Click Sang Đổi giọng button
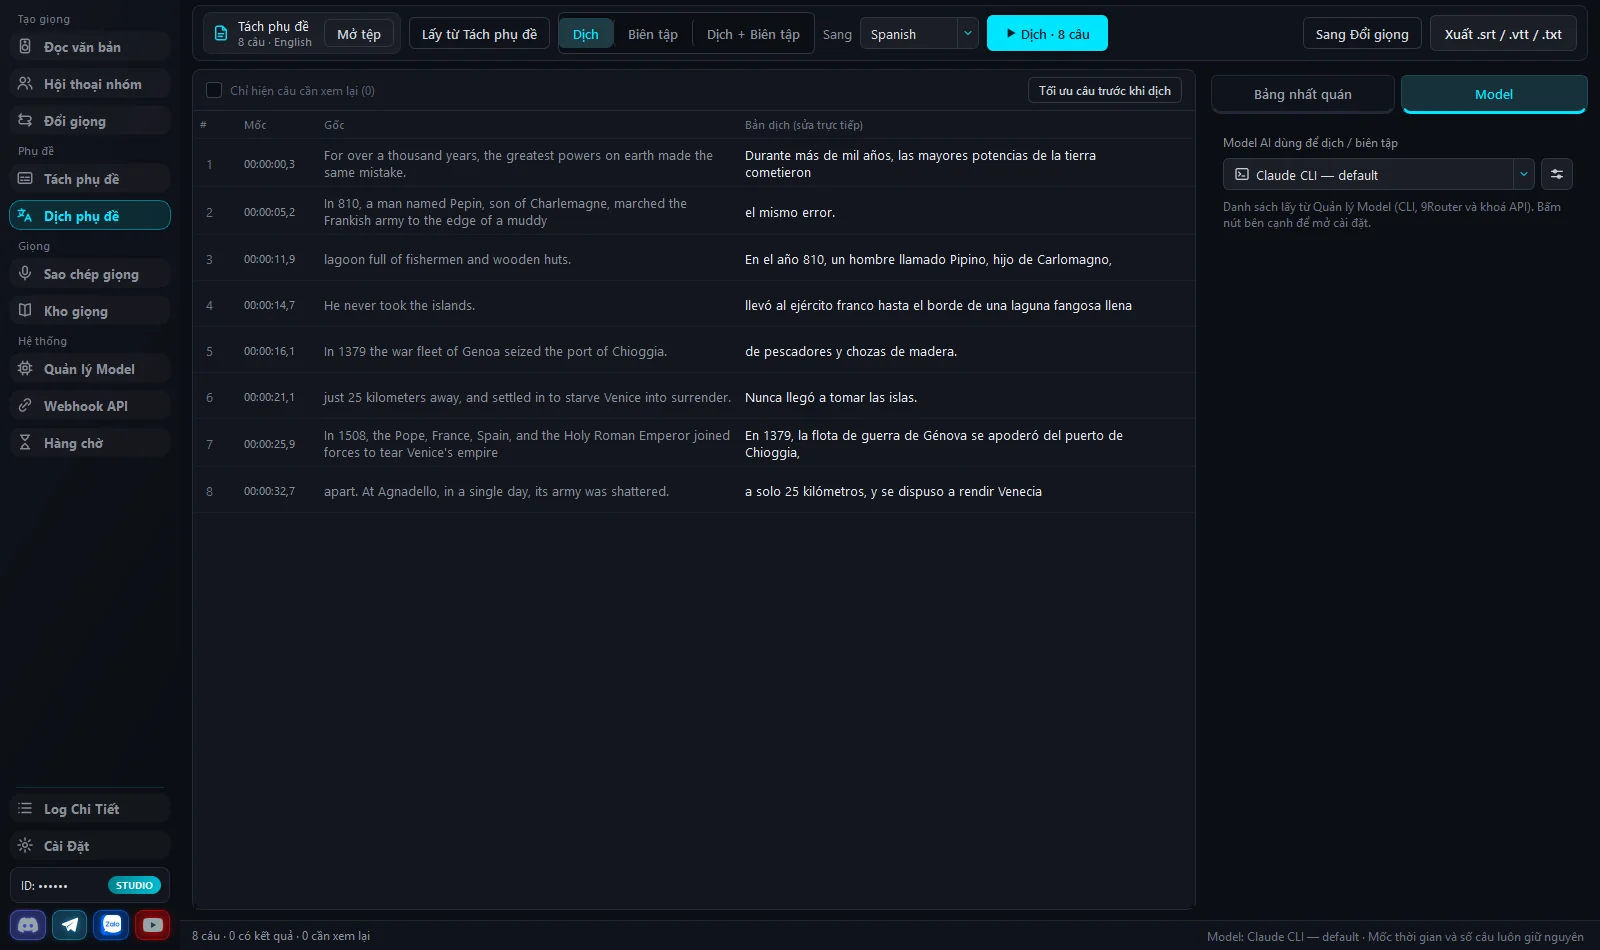The width and height of the screenshot is (1600, 950). point(1362,33)
